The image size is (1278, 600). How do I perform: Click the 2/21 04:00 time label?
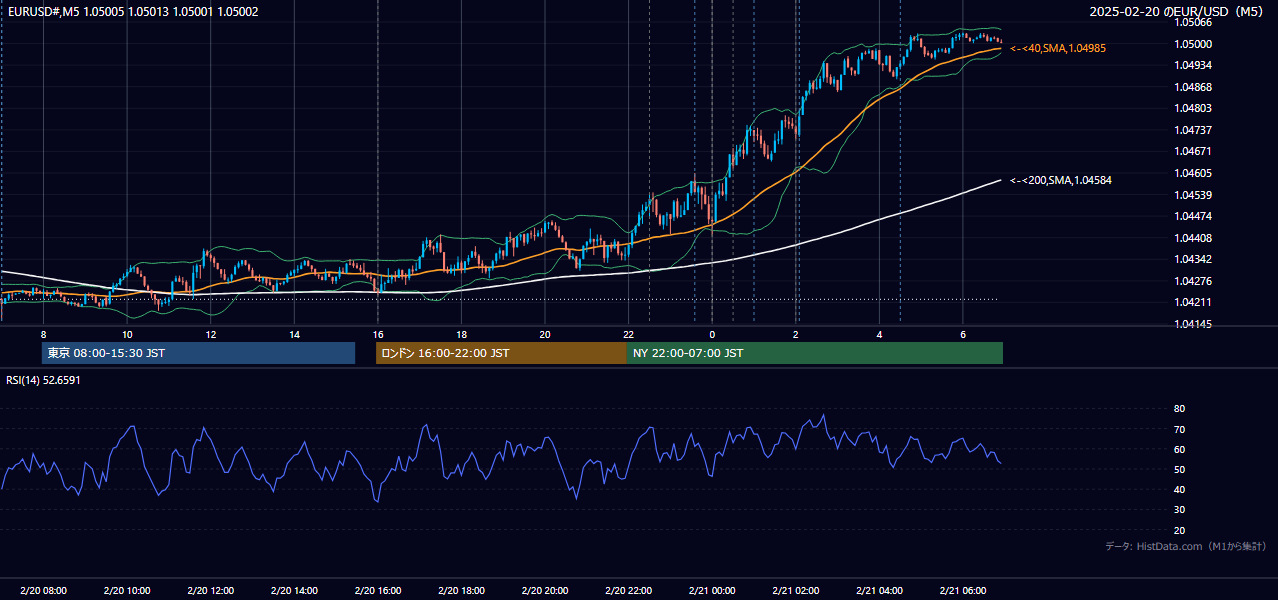[880, 590]
